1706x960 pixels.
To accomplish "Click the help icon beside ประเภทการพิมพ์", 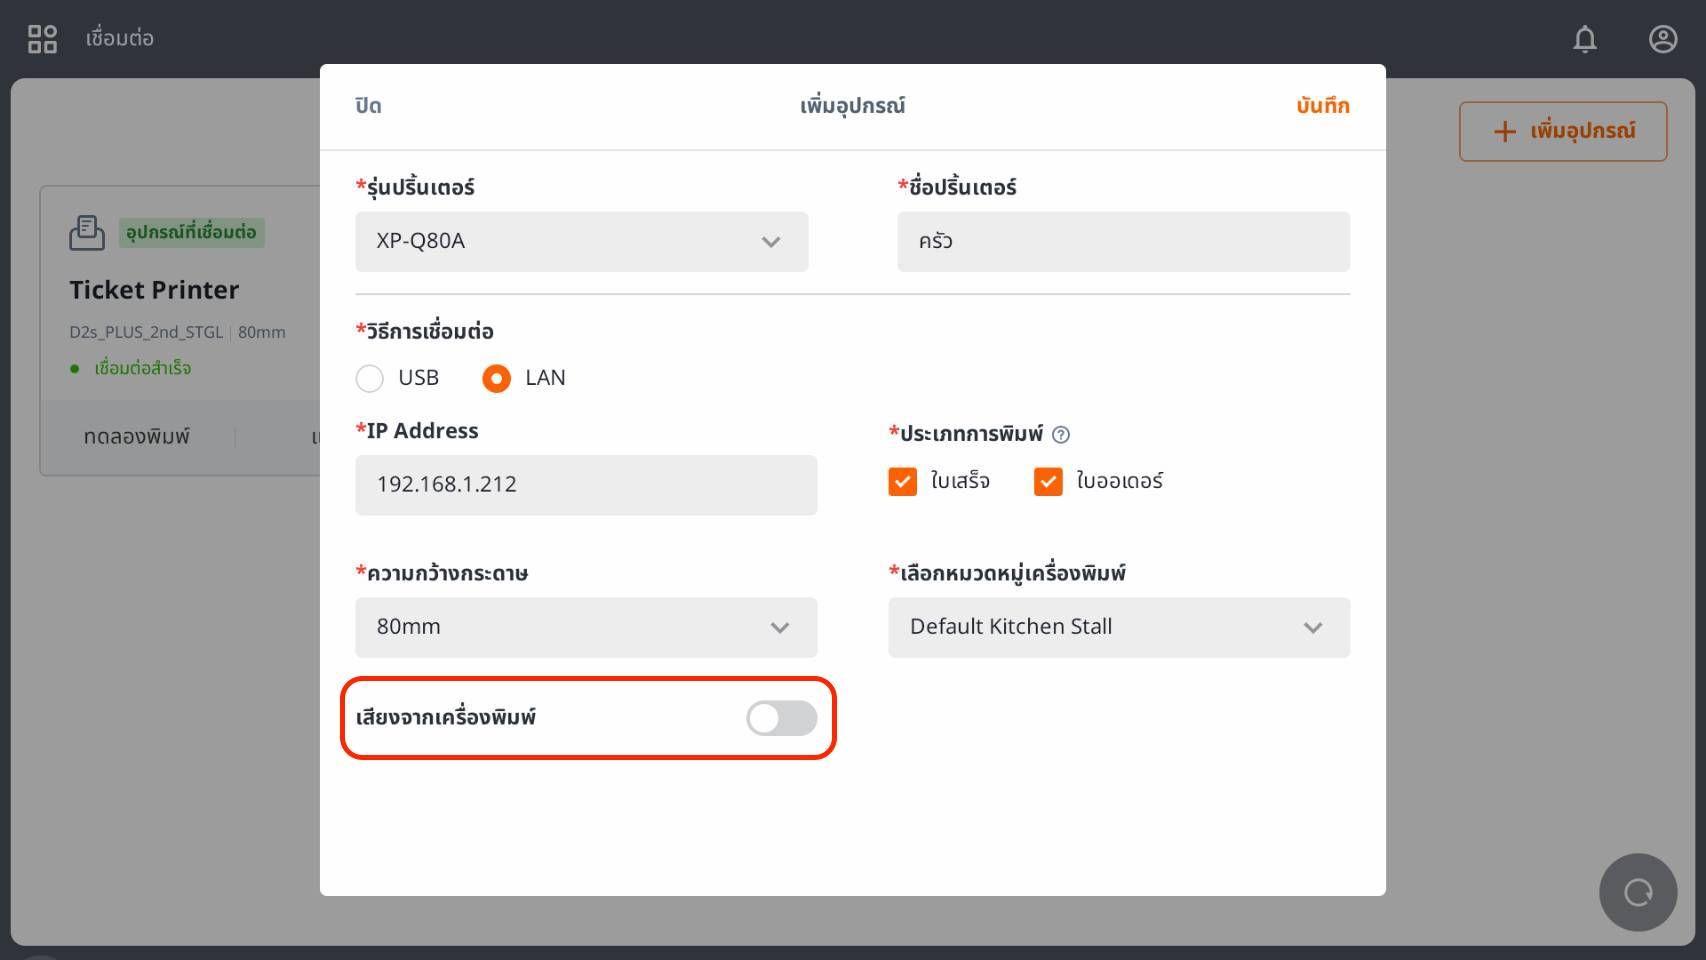I will 1061,434.
